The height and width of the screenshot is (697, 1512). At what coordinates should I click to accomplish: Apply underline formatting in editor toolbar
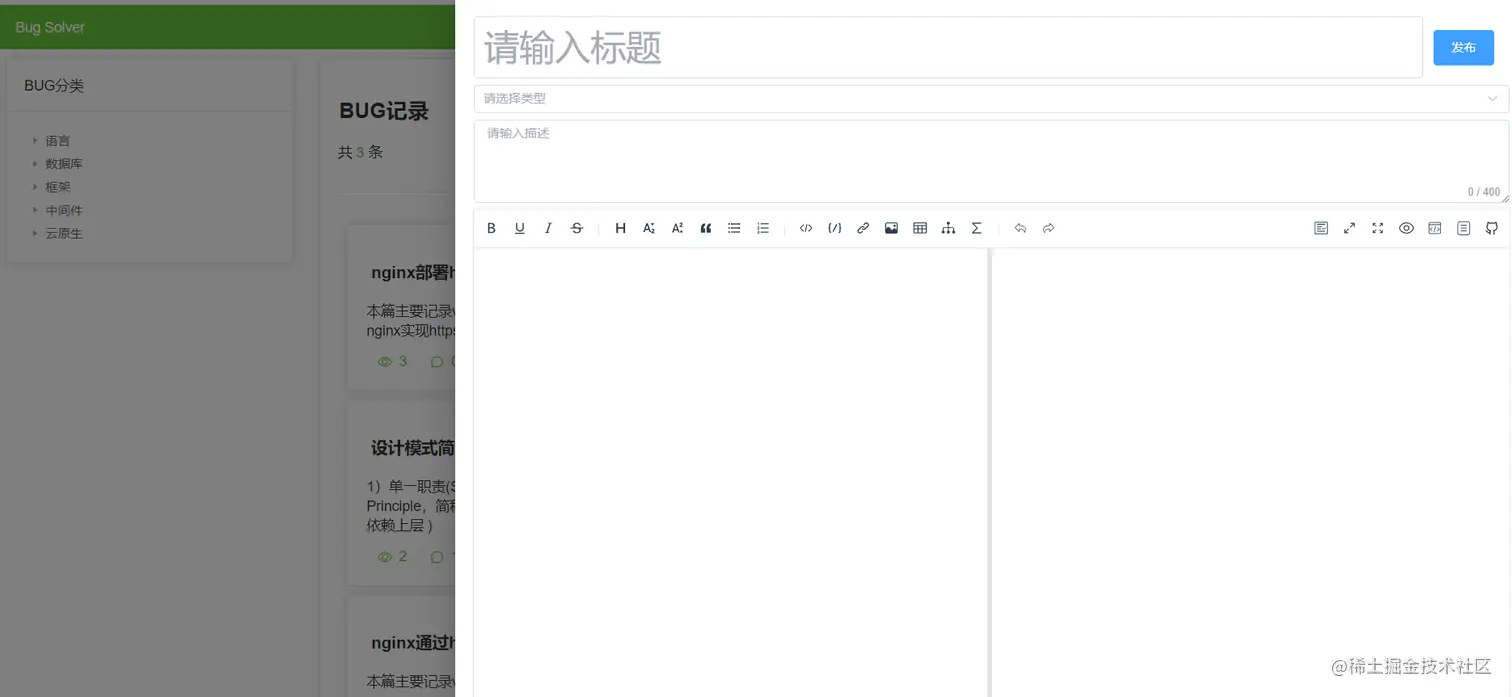point(520,228)
